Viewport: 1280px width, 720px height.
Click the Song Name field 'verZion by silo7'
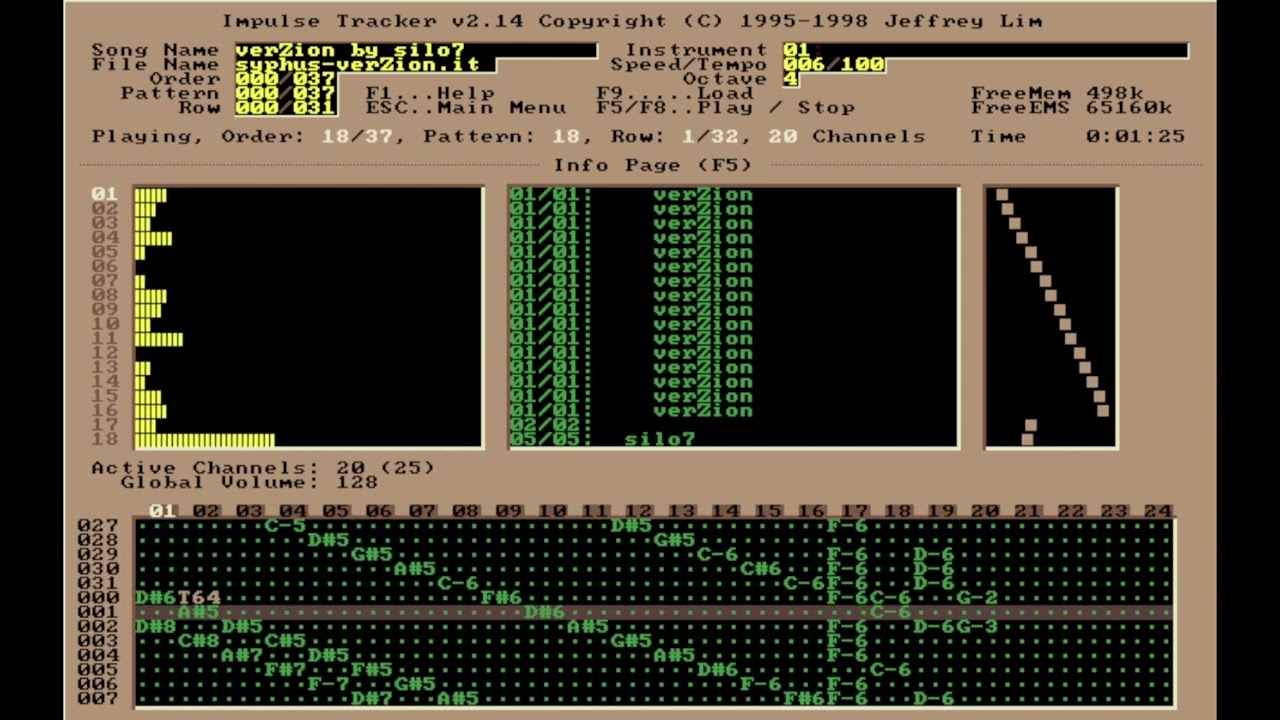(415, 50)
